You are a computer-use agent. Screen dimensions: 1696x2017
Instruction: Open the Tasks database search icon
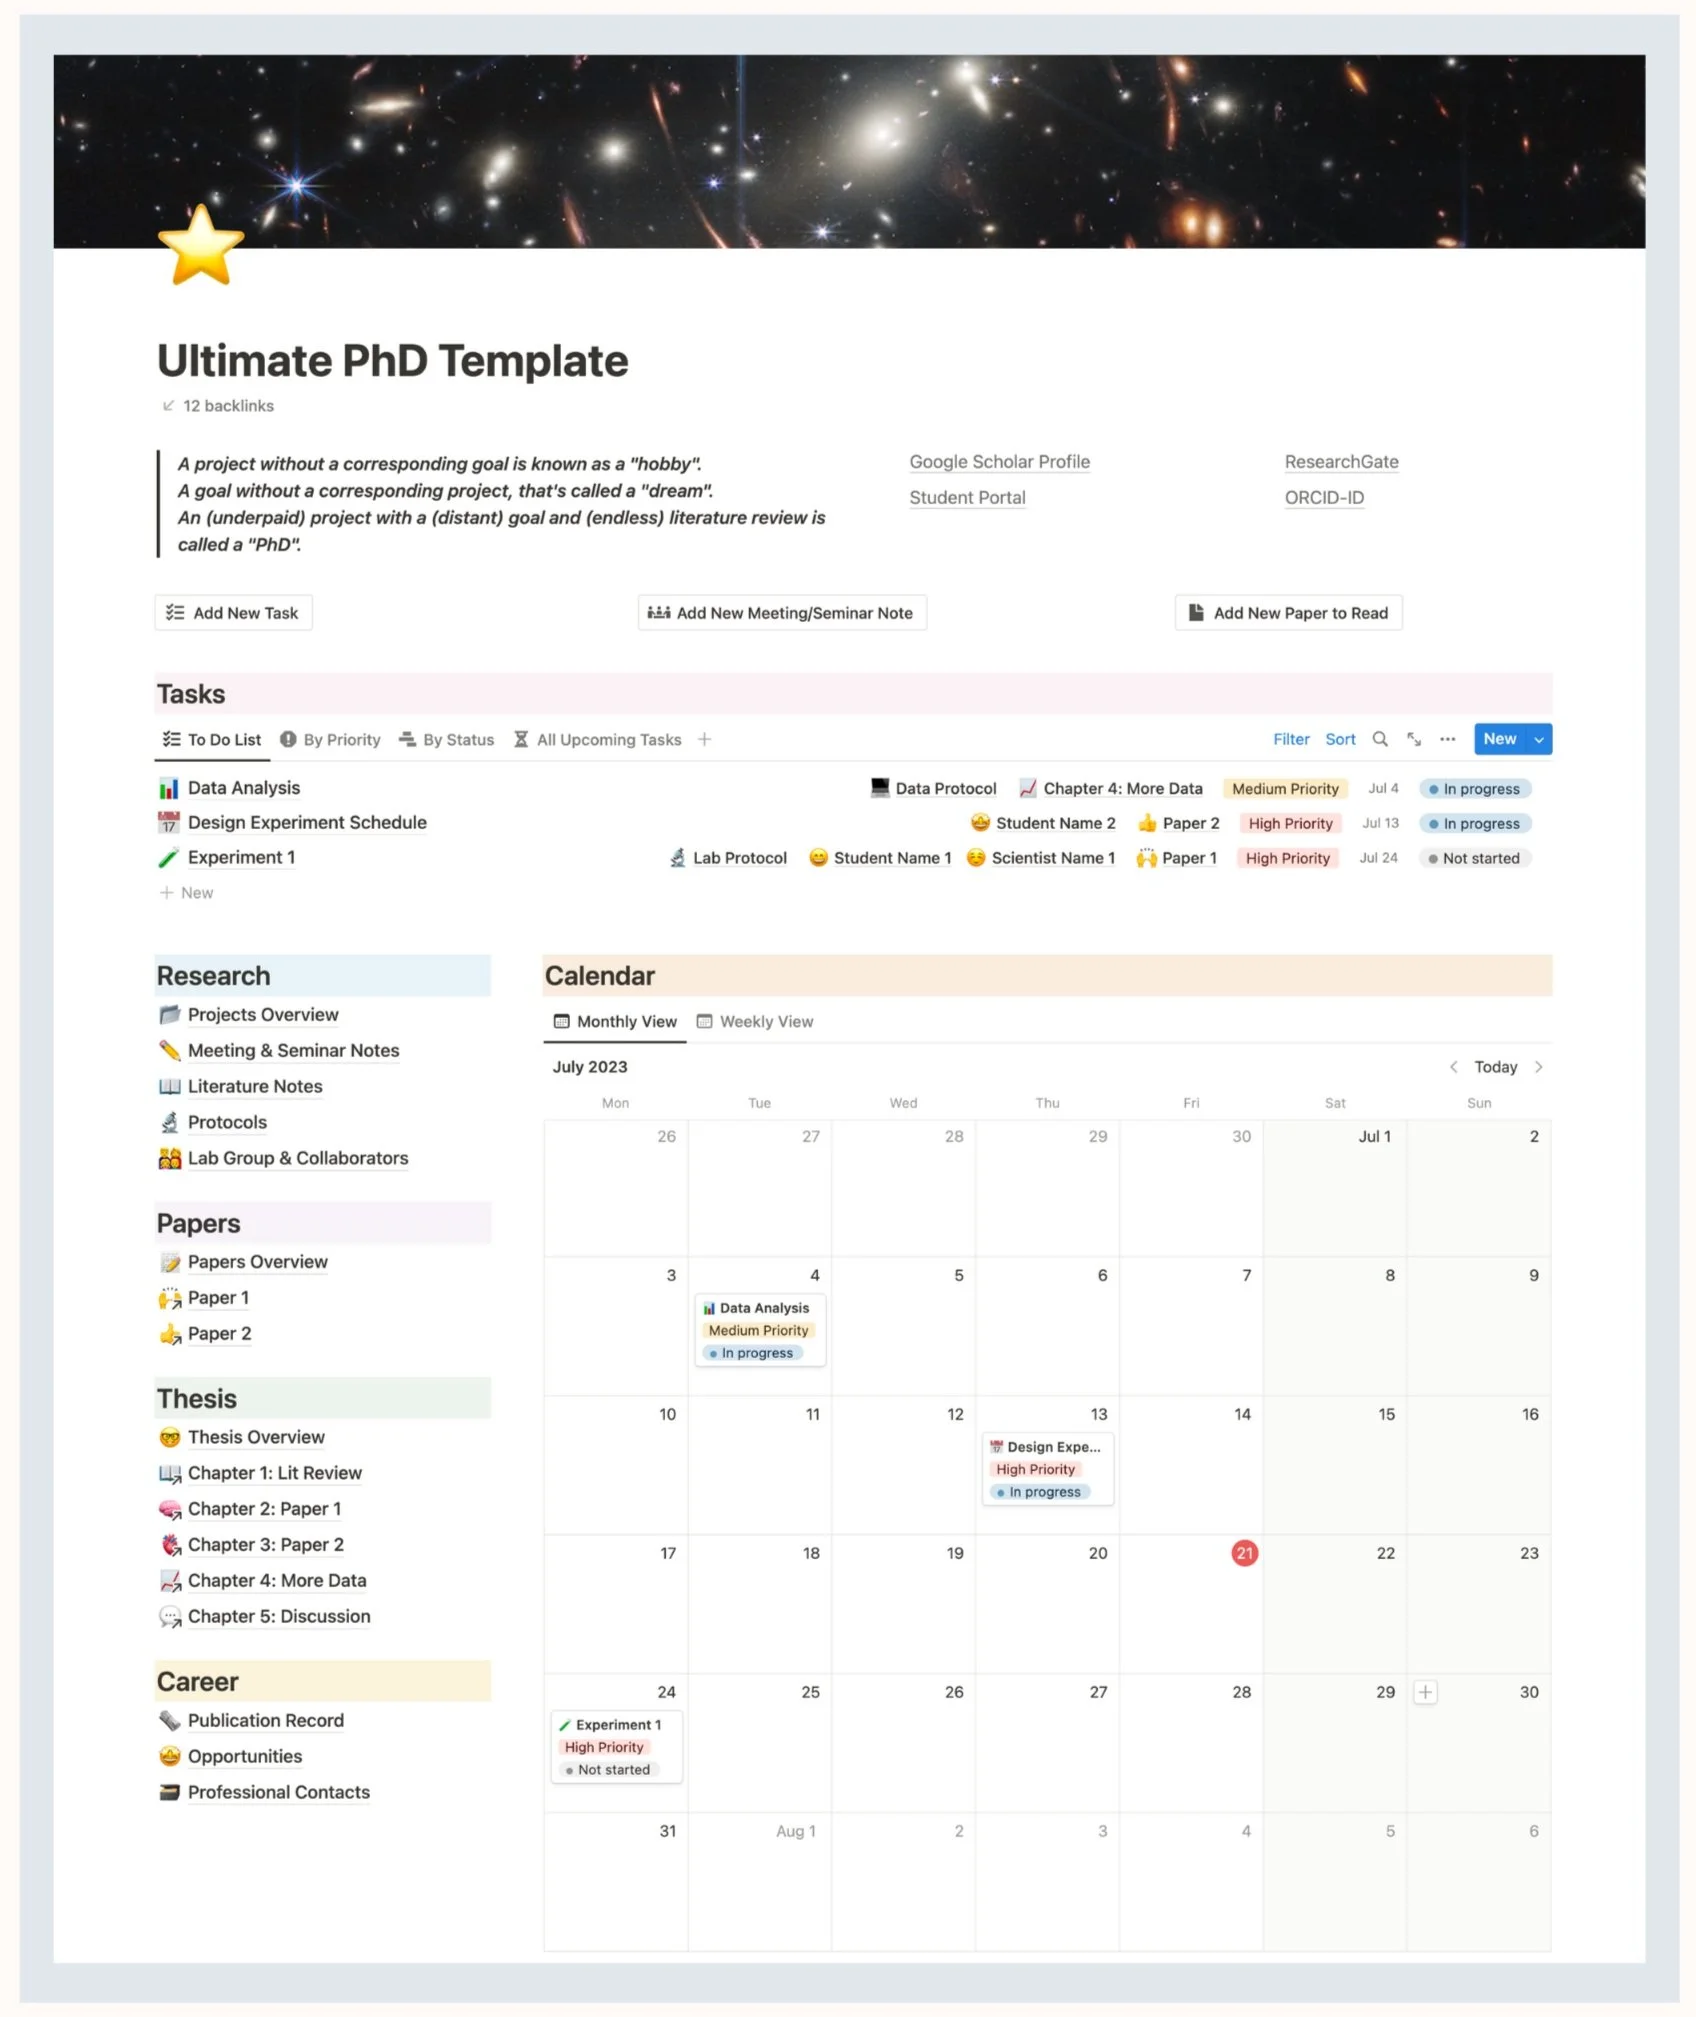(x=1381, y=739)
